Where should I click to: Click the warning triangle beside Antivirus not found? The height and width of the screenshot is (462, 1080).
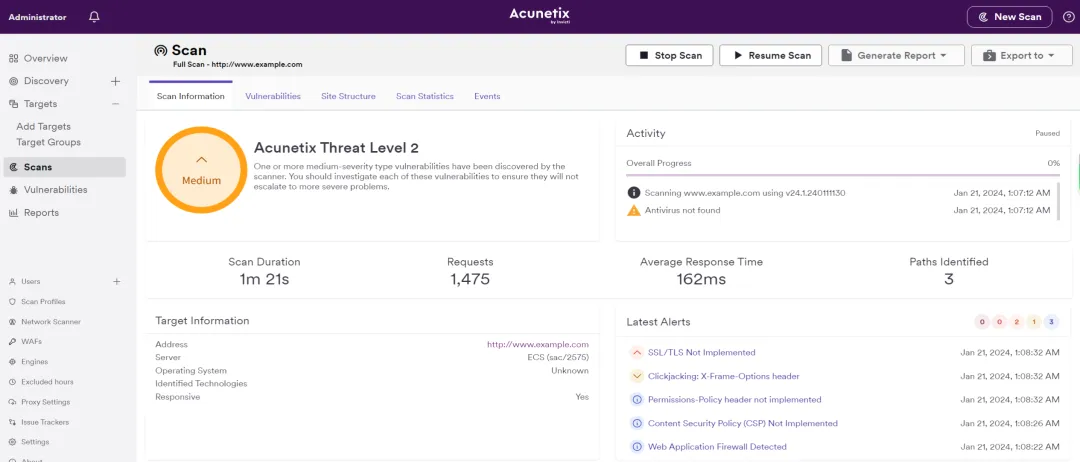[x=634, y=211]
